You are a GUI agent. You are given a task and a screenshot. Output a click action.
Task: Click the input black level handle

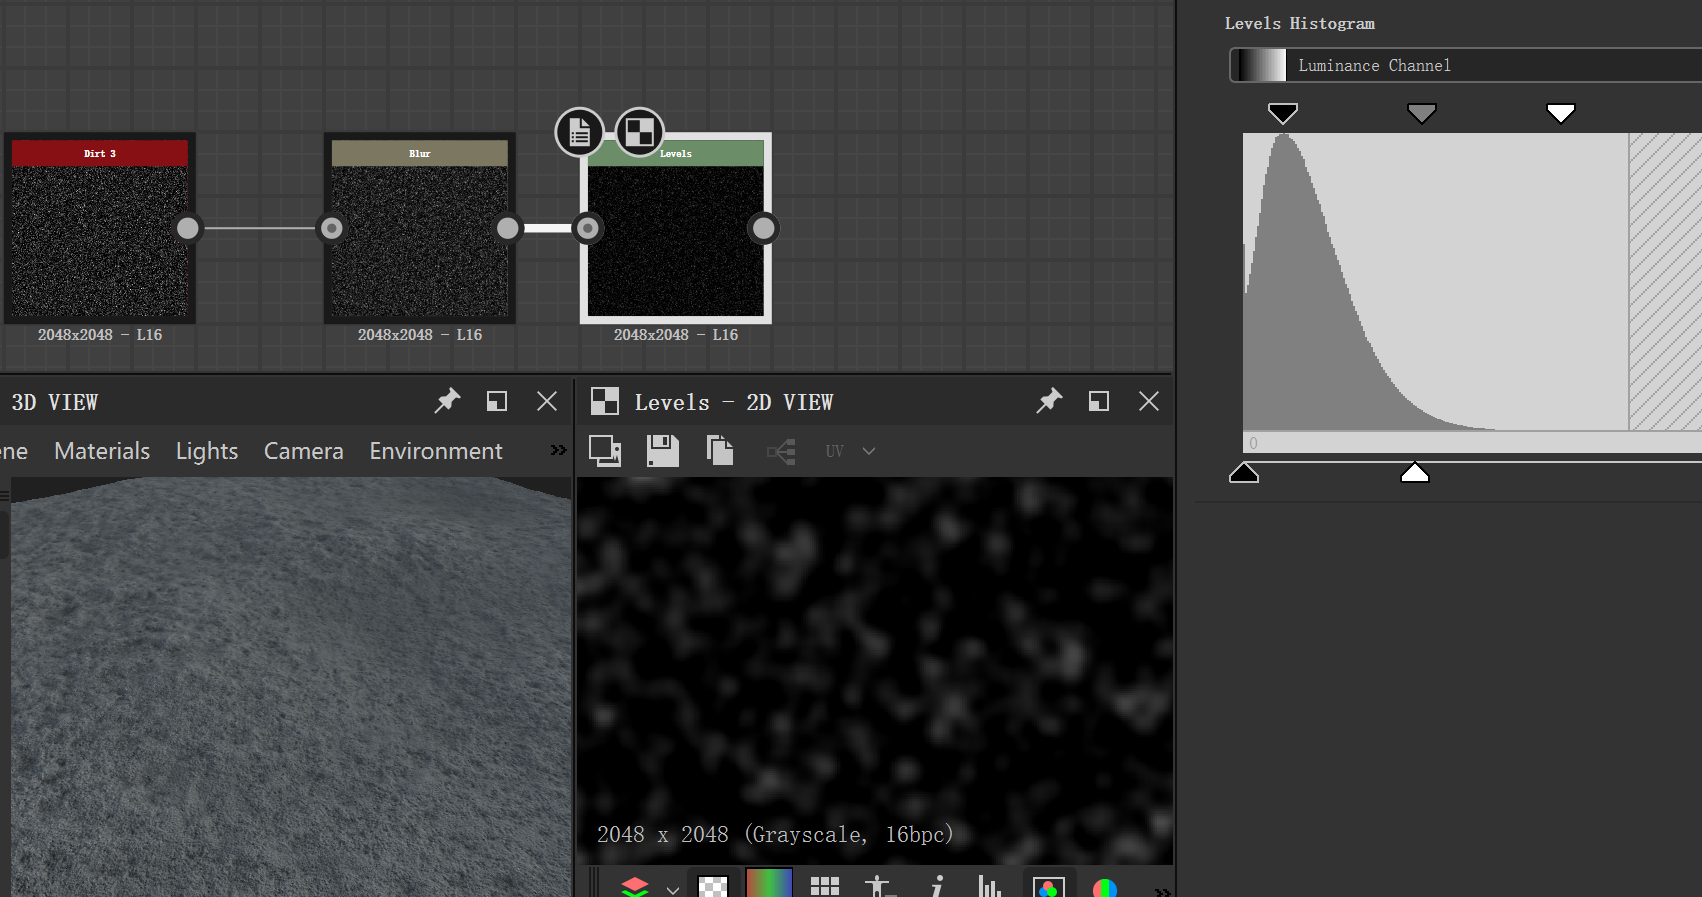pos(1283,113)
